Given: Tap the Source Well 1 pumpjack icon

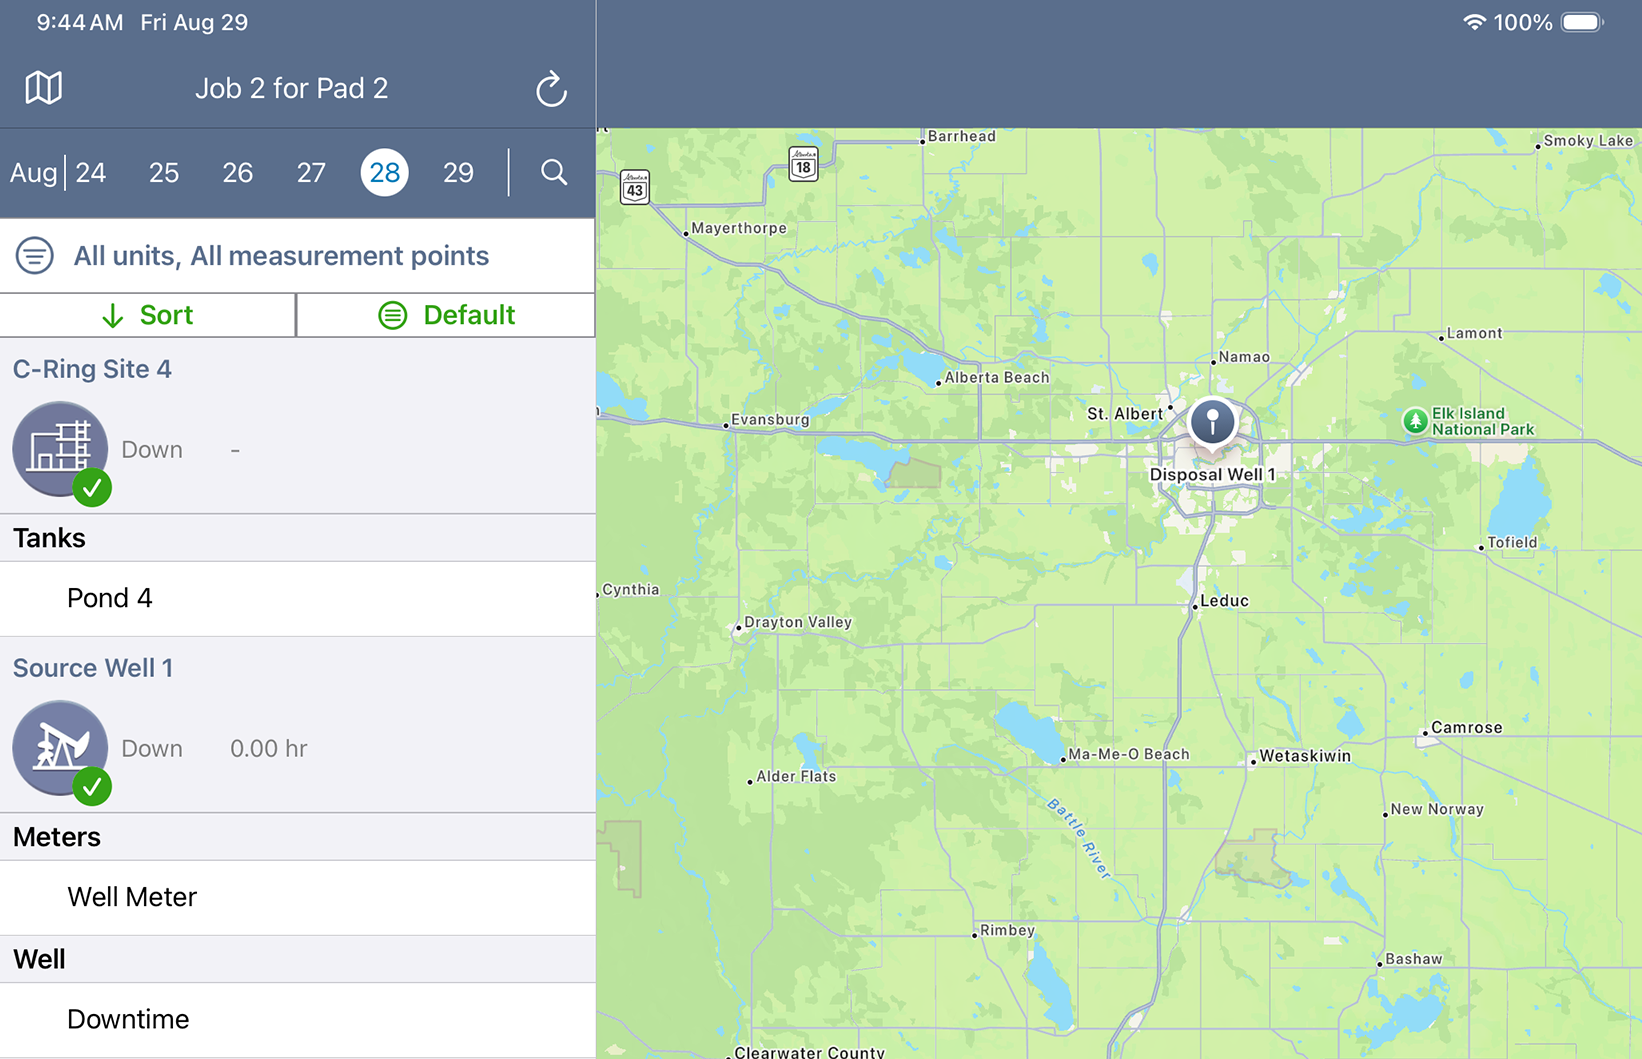Looking at the screenshot, I should [60, 748].
